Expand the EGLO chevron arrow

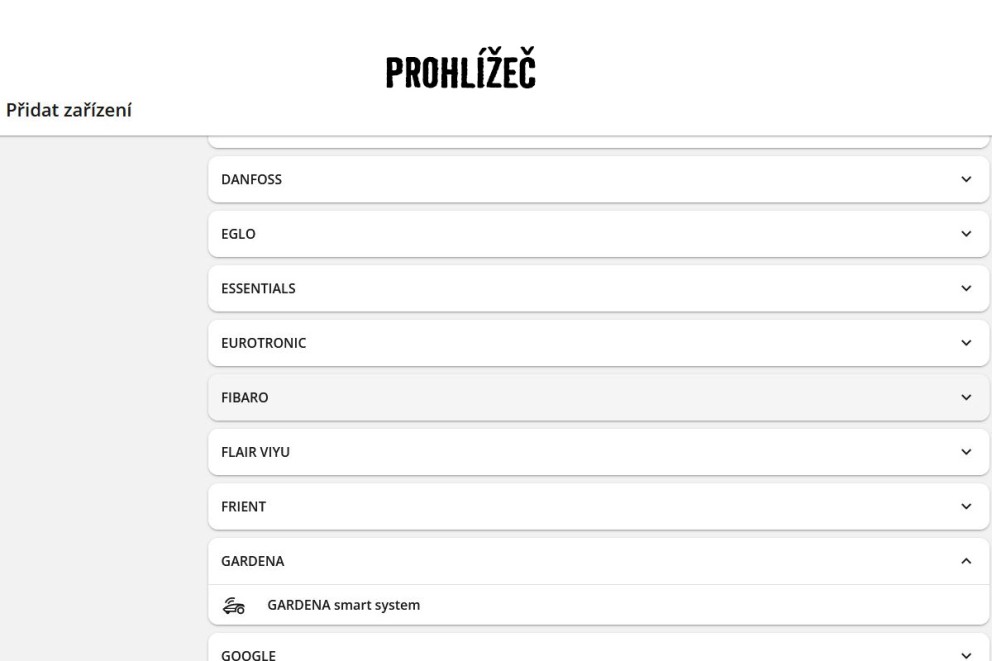966,234
